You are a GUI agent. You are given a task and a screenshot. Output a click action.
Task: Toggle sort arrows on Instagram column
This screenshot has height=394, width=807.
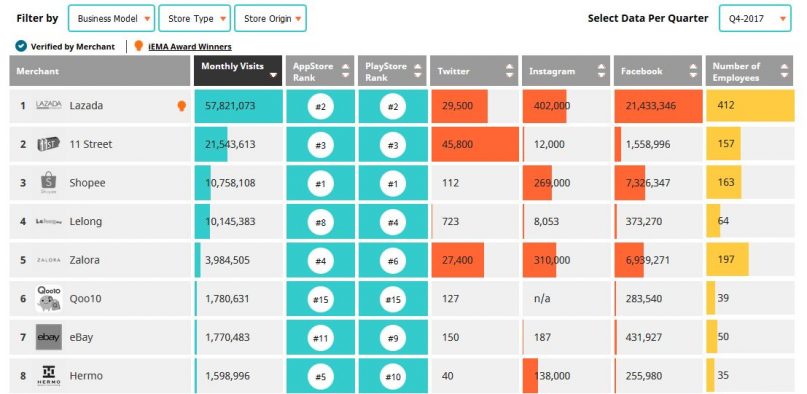(x=601, y=71)
